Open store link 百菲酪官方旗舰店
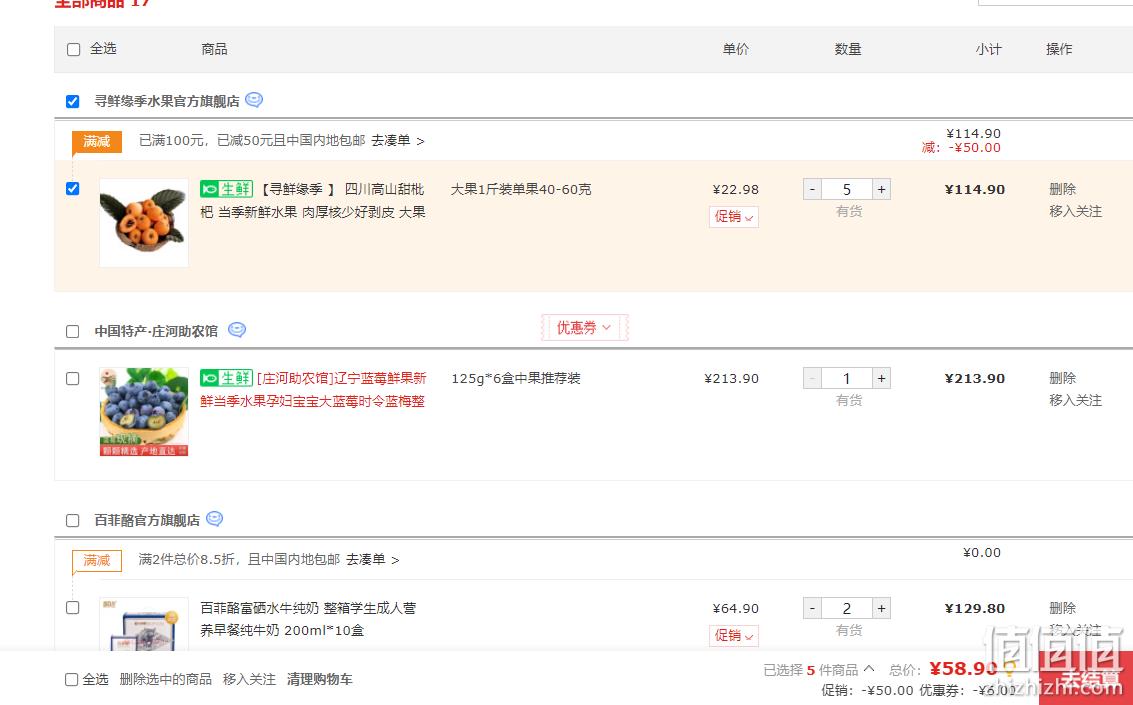The width and height of the screenshot is (1133, 705). pos(147,520)
